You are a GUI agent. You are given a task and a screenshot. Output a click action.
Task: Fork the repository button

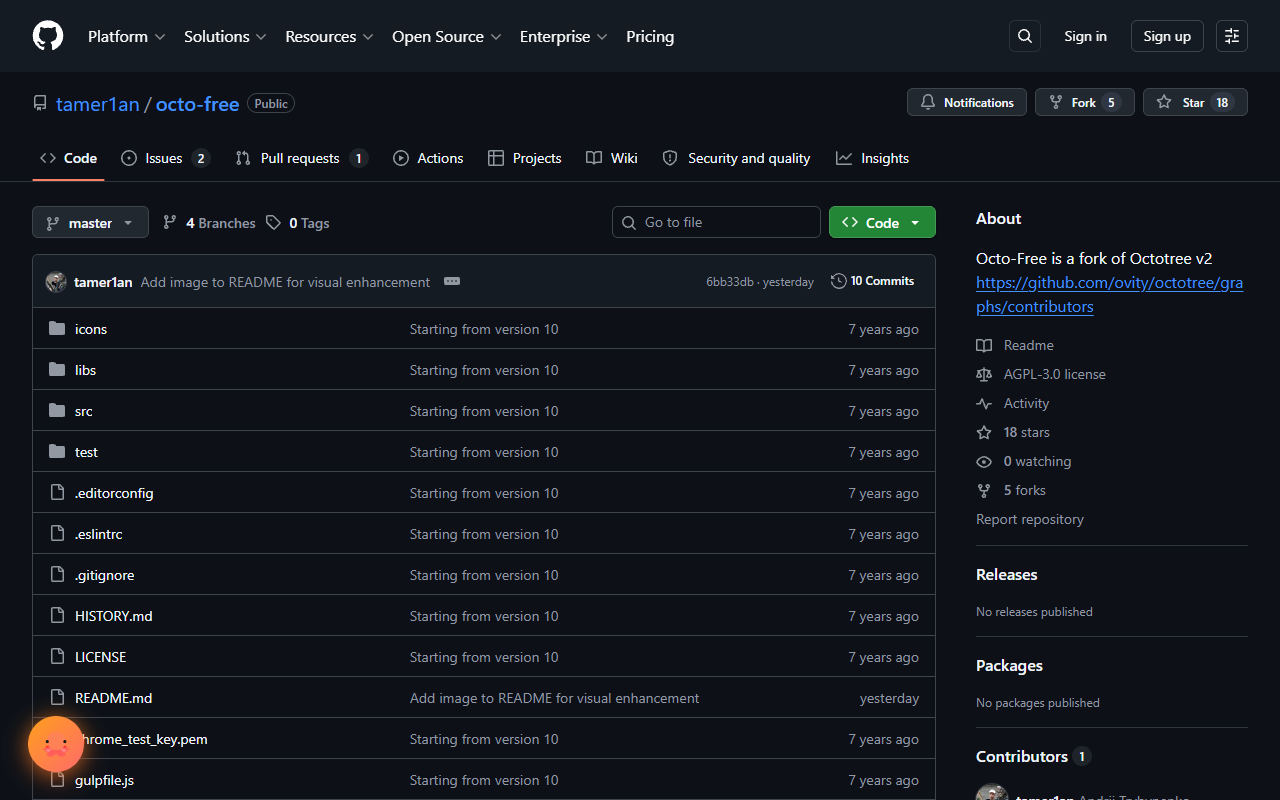tap(1085, 102)
